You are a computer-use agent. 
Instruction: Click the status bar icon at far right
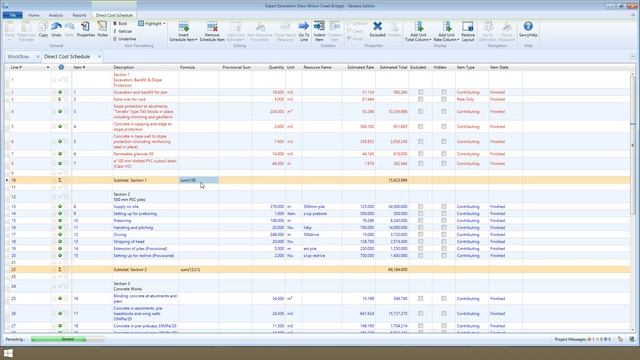click(632, 339)
